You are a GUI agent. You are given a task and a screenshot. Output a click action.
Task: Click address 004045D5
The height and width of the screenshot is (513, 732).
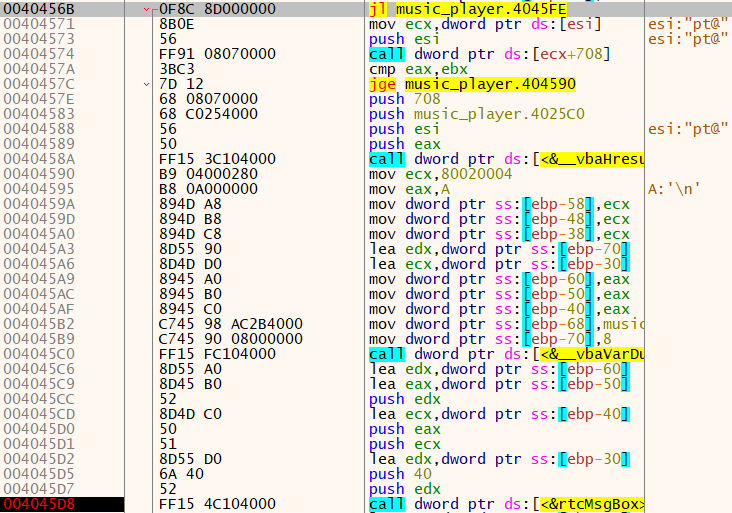39,474
